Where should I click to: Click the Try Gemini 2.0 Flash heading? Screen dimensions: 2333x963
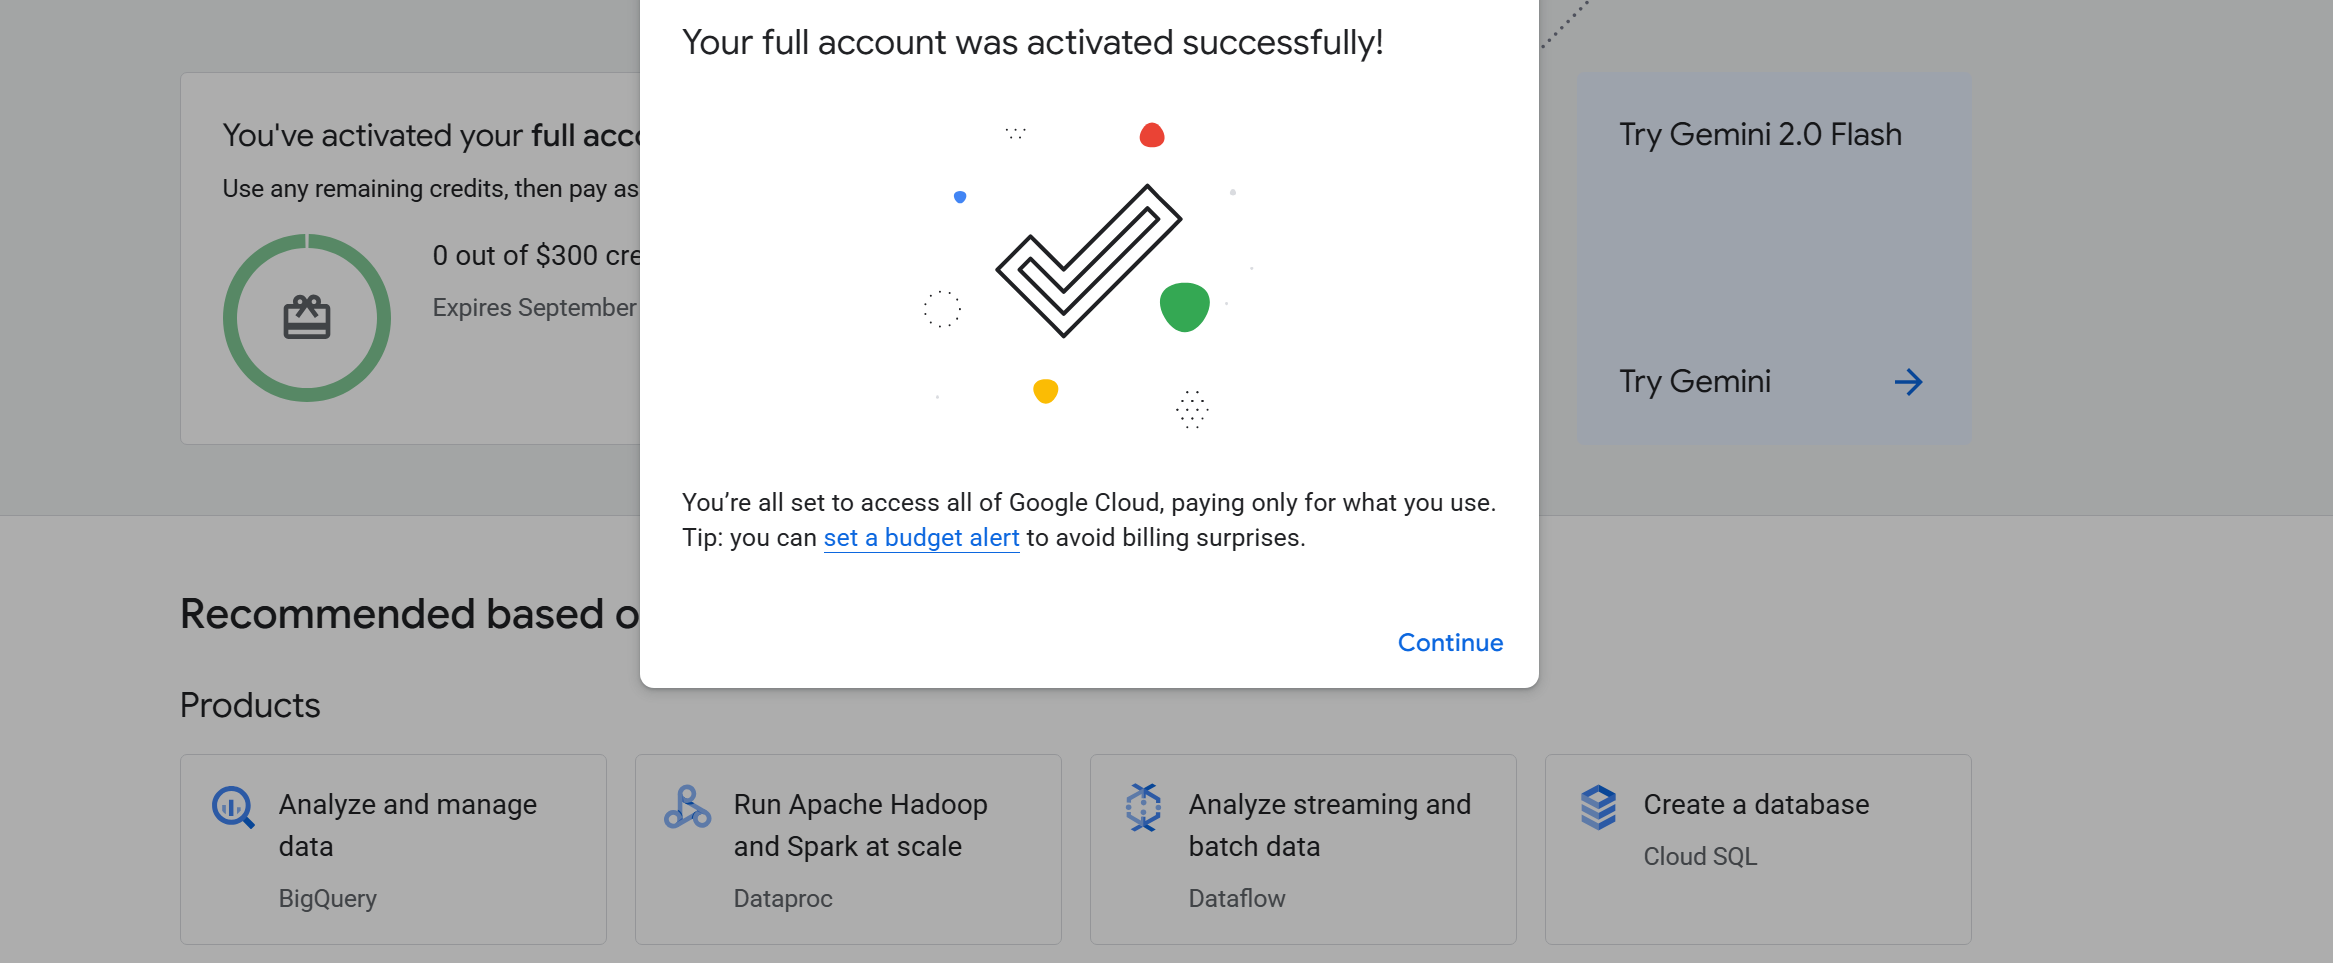(1760, 135)
